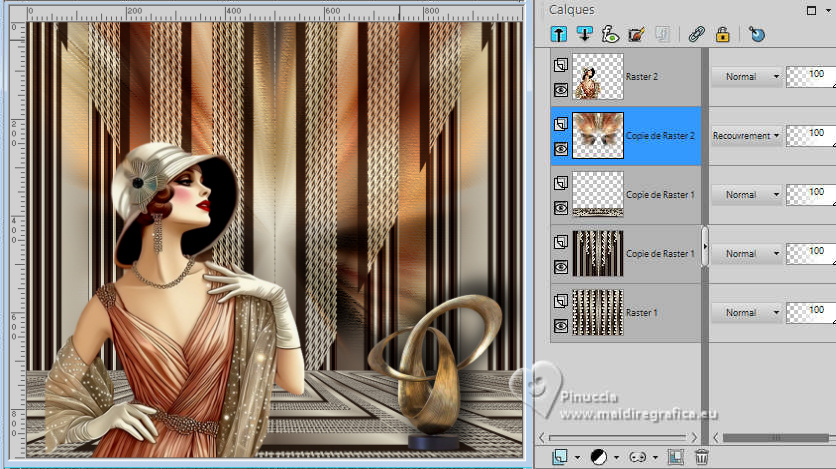This screenshot has width=836, height=469.
Task: Select the Copie de Raster 2 layer name
Action: click(x=660, y=136)
